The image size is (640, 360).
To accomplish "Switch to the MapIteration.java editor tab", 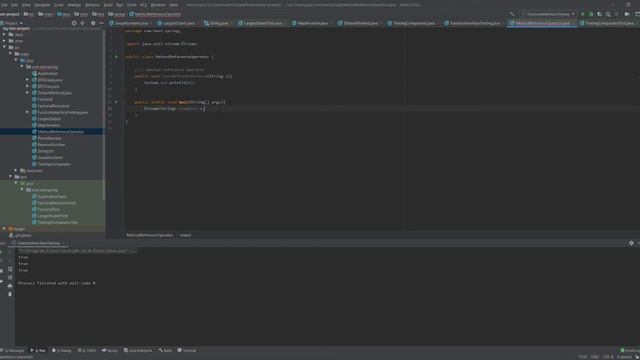I will click(312, 23).
